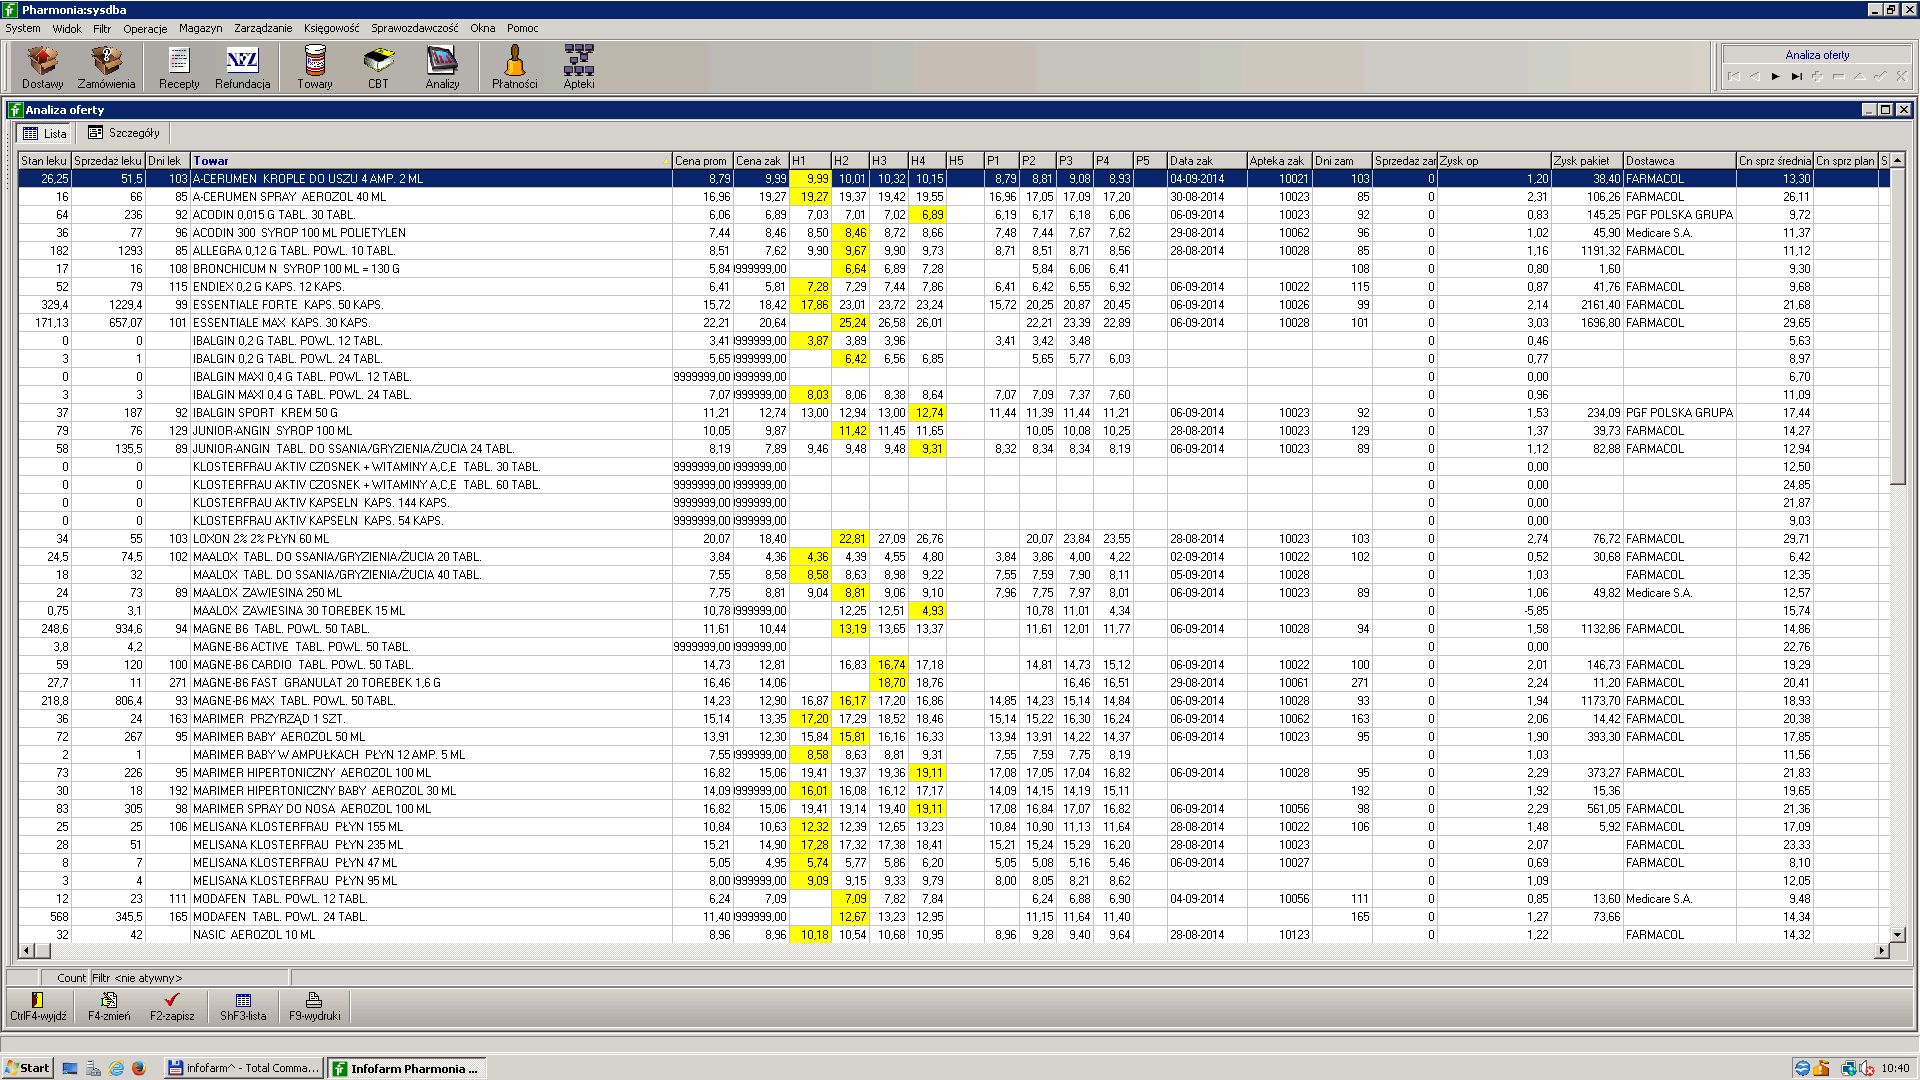Open the Refundacja NFZ icon

point(242,67)
